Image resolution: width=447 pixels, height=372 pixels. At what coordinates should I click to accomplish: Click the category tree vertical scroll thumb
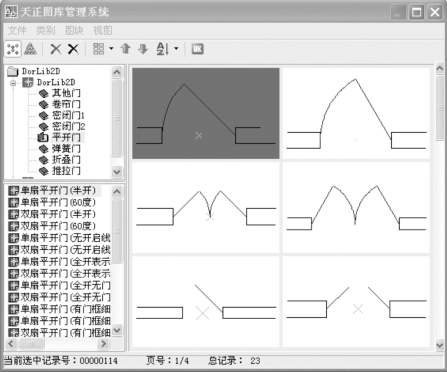(x=117, y=117)
